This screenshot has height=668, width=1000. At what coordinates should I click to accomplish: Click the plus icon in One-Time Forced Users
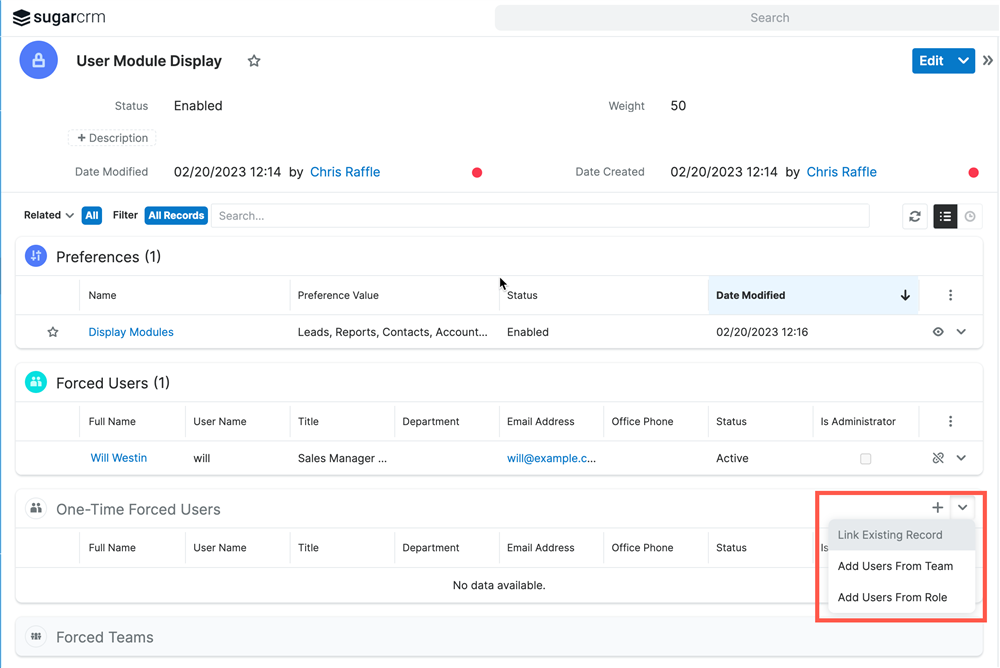pos(937,508)
